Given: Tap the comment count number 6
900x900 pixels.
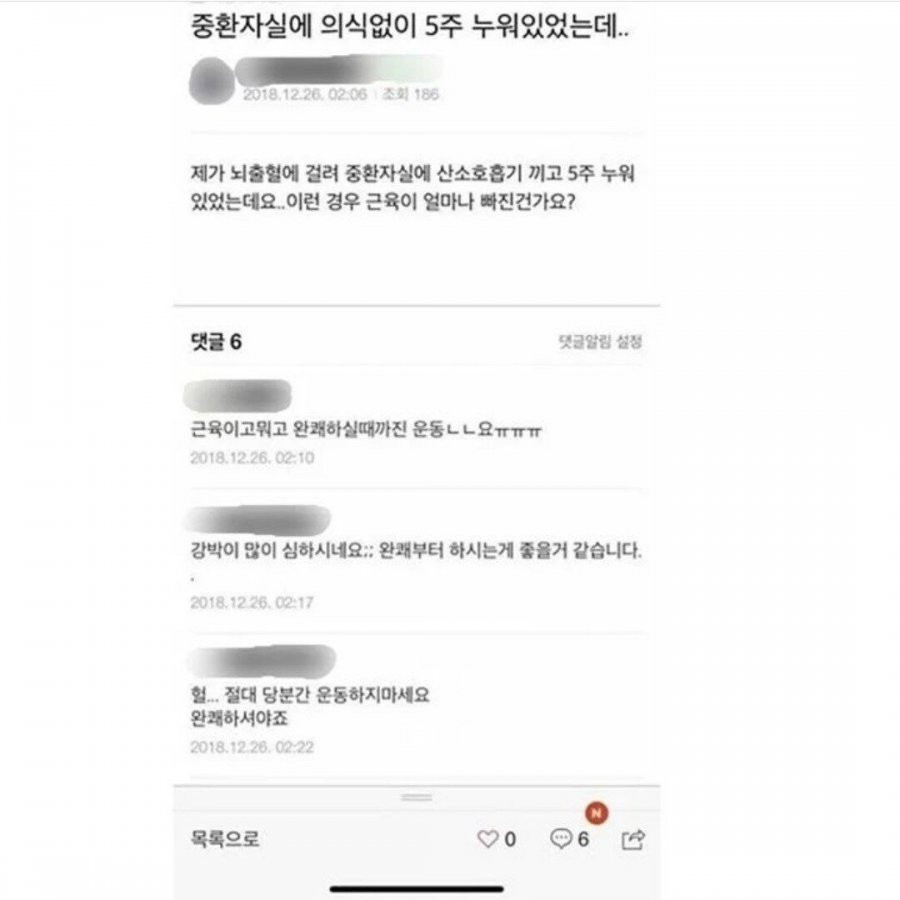Looking at the screenshot, I should point(583,839).
